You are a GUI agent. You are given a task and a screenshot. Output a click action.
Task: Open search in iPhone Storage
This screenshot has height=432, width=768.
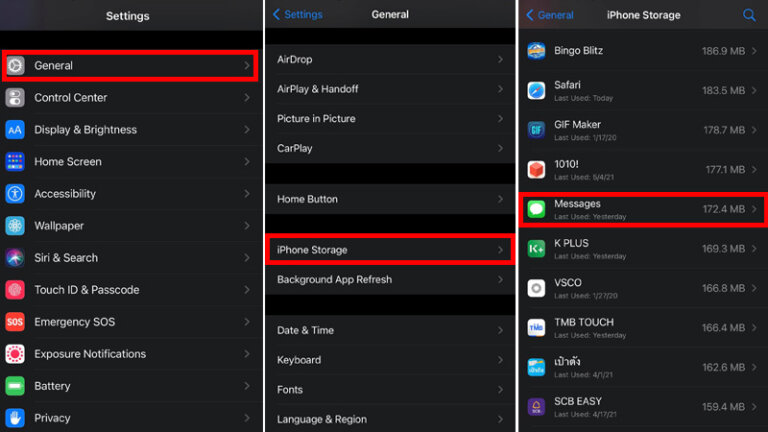click(749, 15)
